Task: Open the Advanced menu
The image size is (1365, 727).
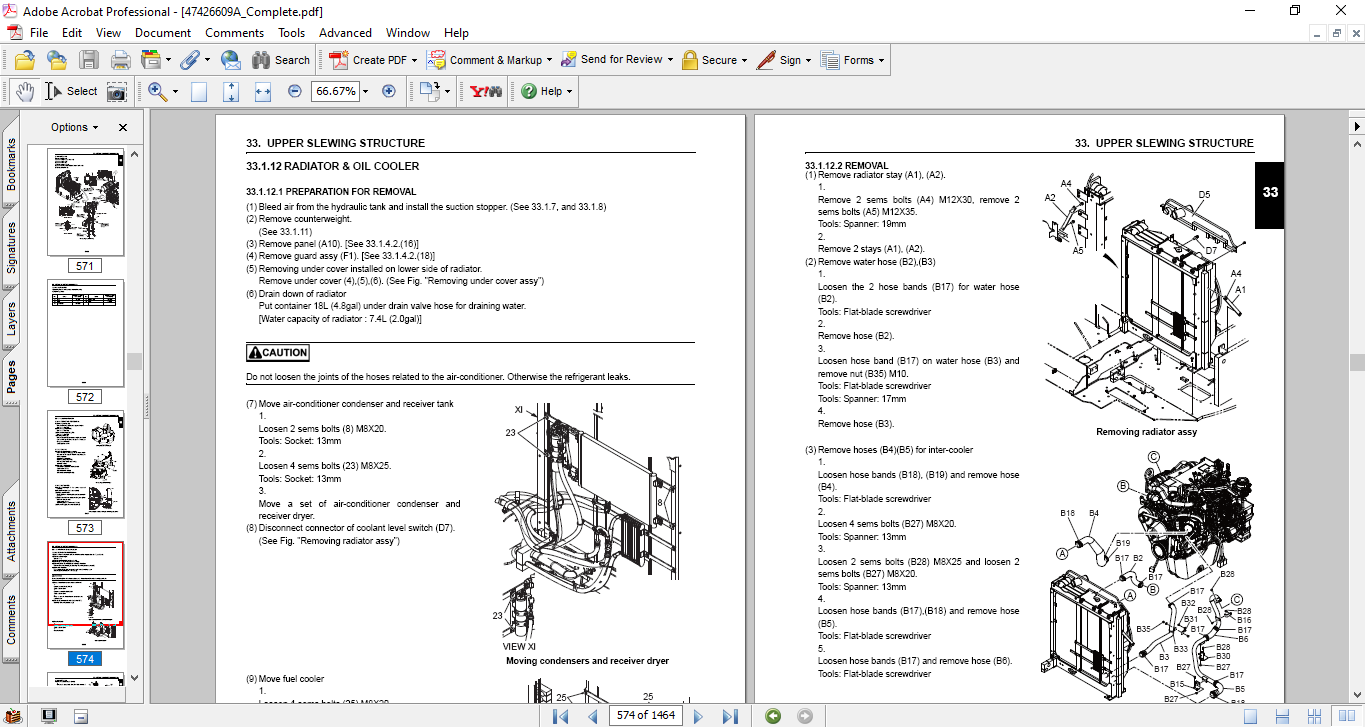Action: click(x=345, y=33)
